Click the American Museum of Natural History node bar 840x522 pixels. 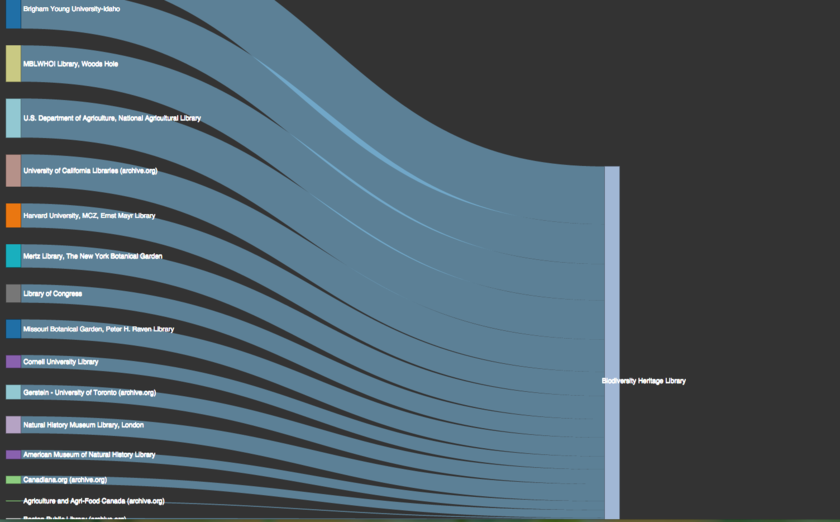[13, 454]
